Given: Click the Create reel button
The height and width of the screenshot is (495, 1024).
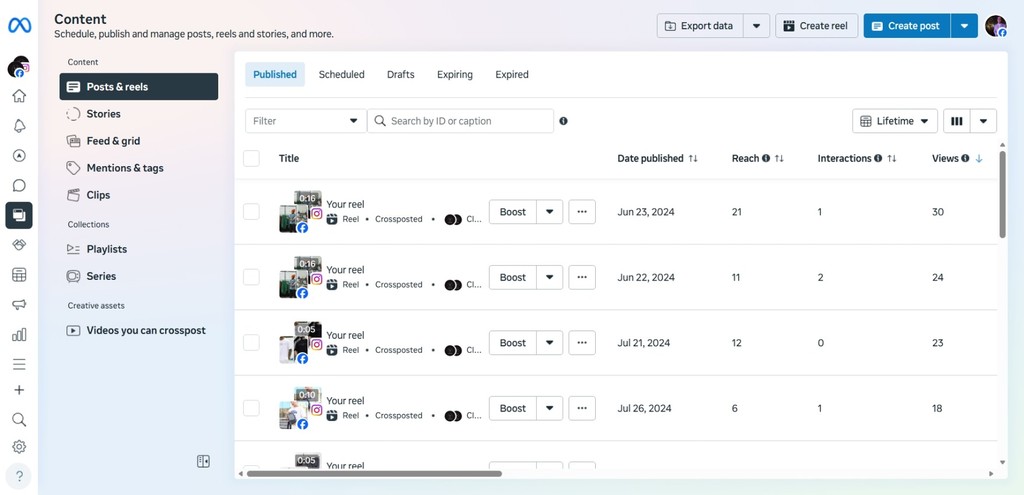Looking at the screenshot, I should tap(816, 26).
